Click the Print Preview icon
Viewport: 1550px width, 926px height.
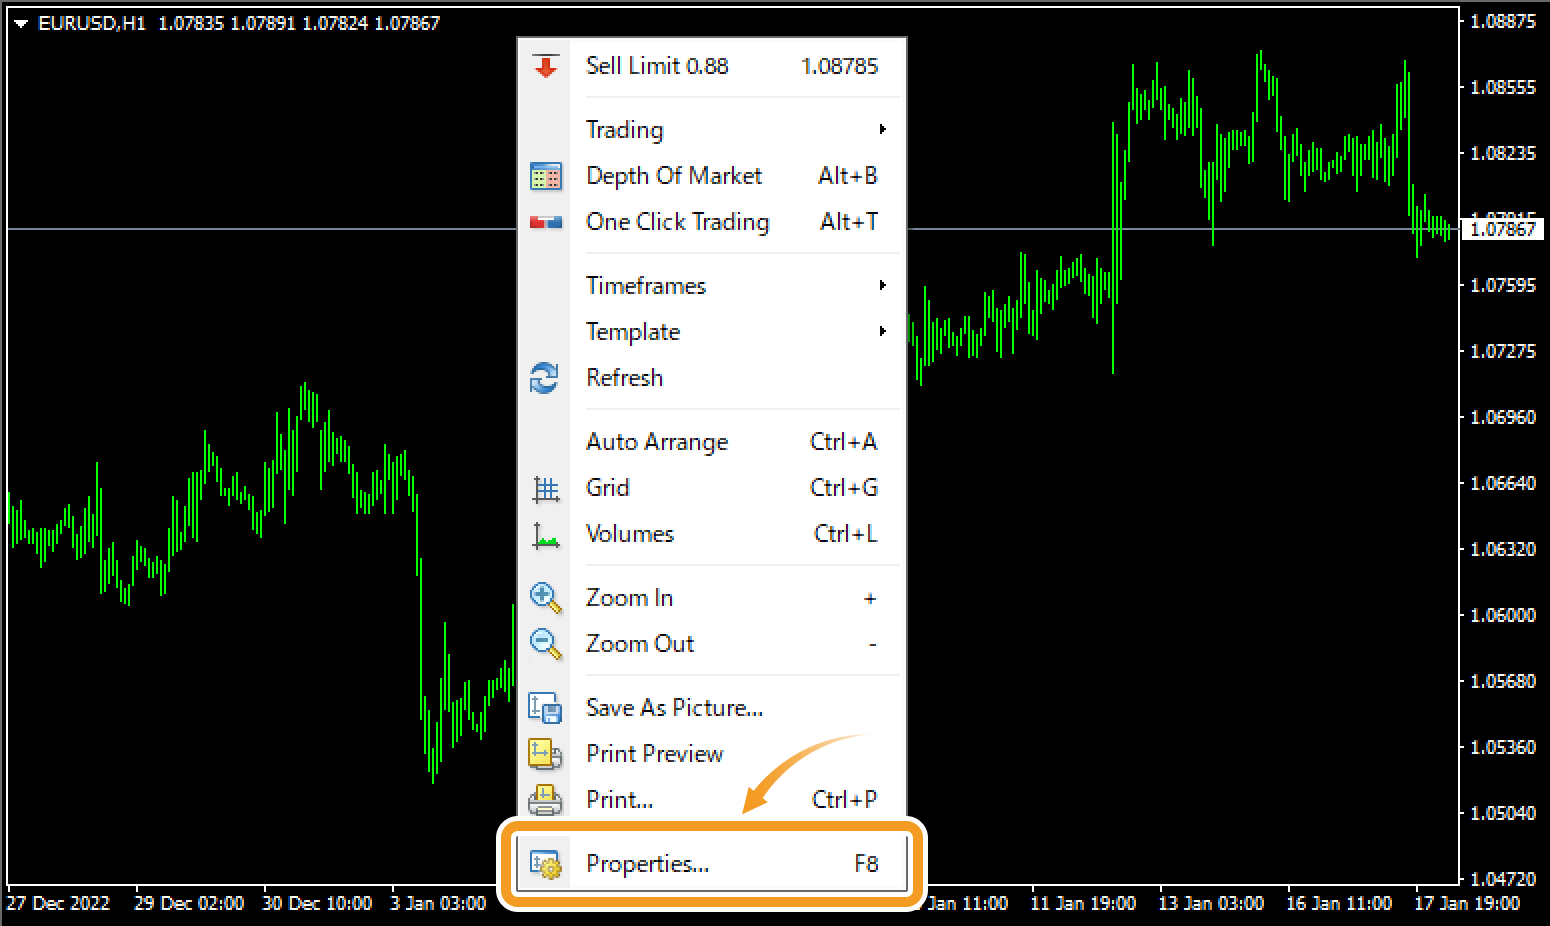[x=545, y=754]
